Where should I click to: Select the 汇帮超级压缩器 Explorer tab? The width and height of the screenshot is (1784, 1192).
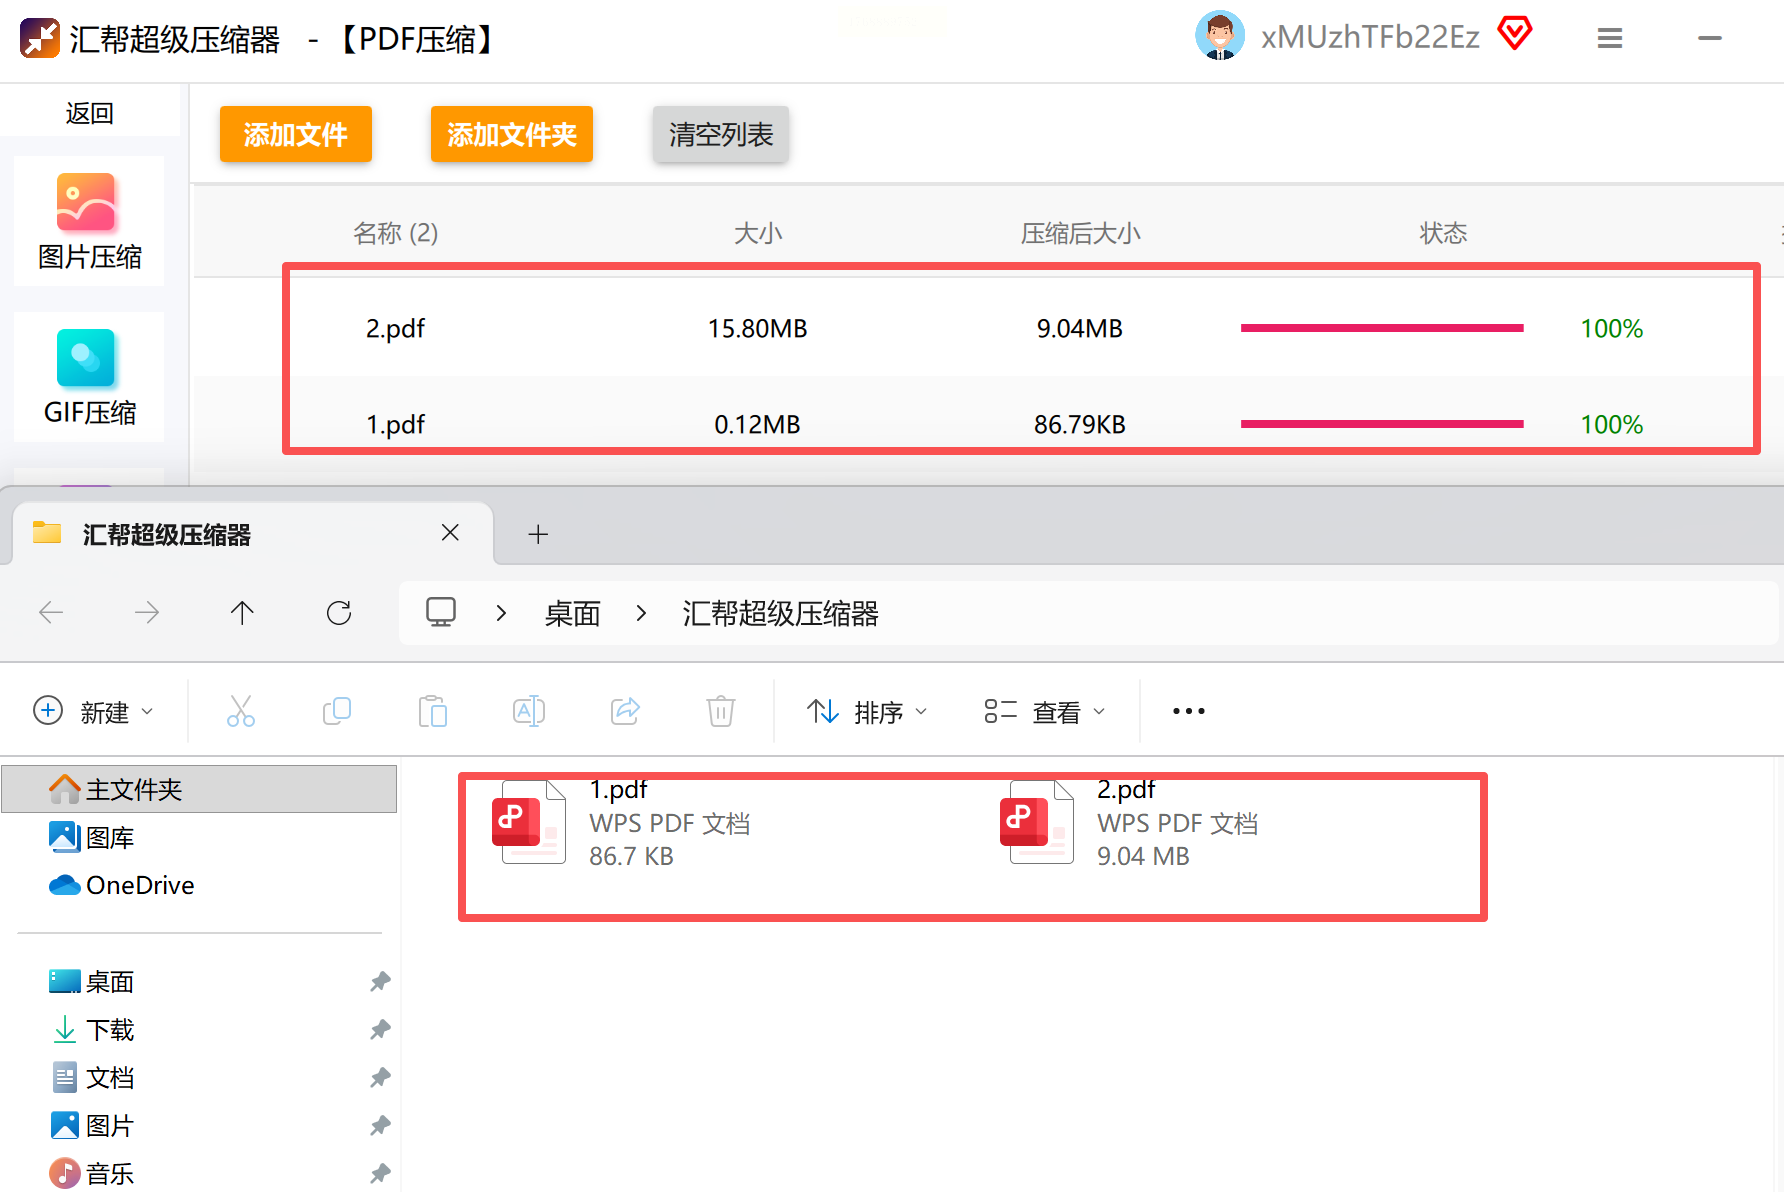[x=253, y=534]
